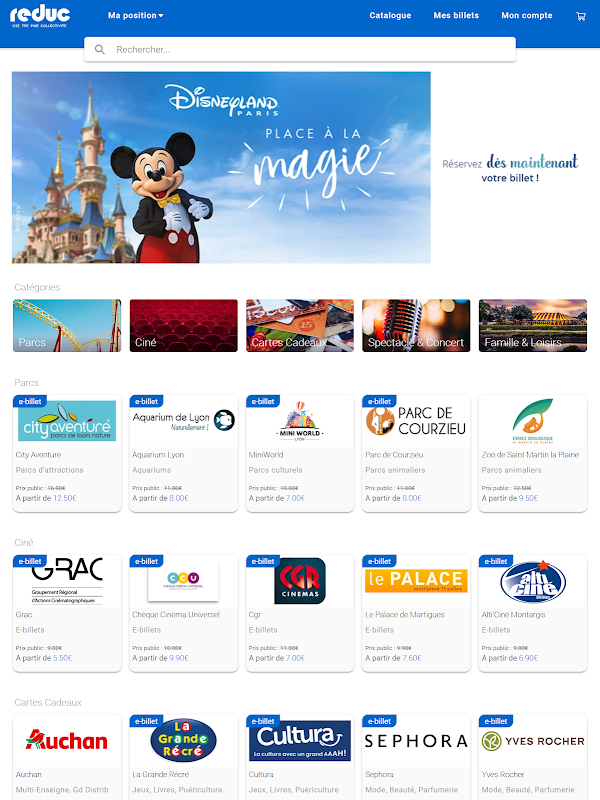Click the Cgr card title
This screenshot has height=800, width=600.
255,615
